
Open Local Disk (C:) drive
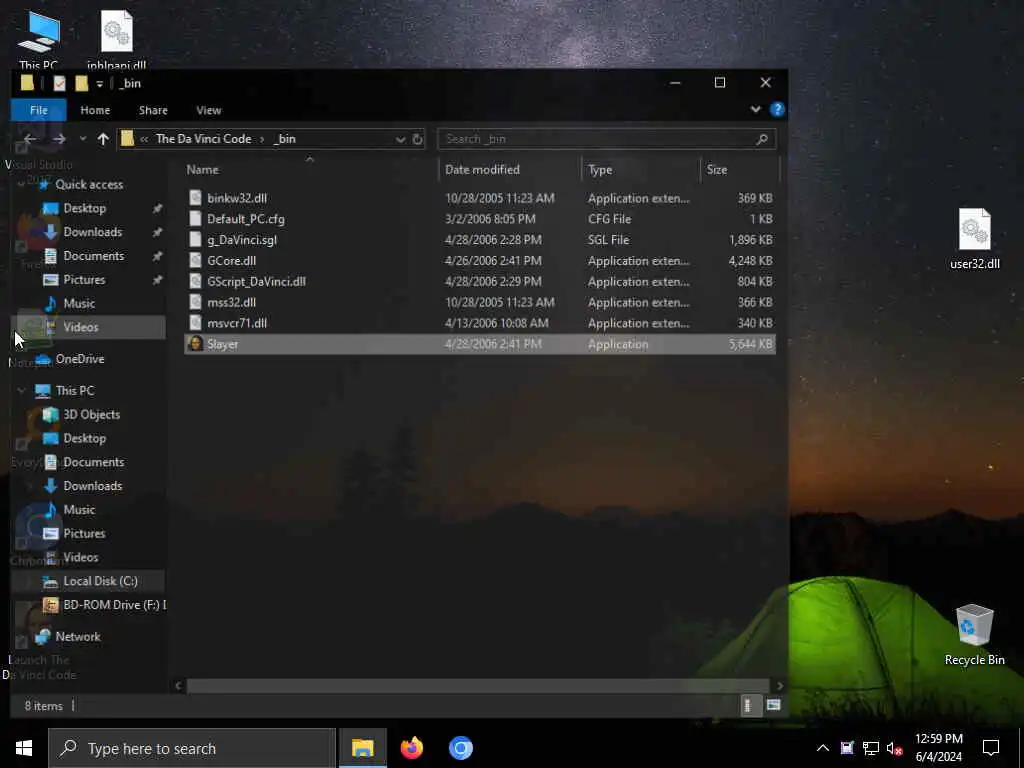pos(100,581)
